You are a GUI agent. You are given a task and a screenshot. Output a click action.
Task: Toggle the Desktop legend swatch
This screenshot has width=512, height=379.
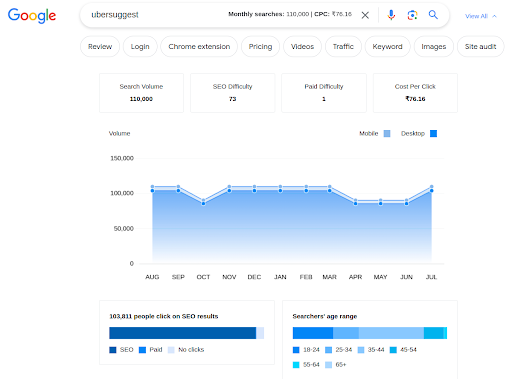click(433, 134)
